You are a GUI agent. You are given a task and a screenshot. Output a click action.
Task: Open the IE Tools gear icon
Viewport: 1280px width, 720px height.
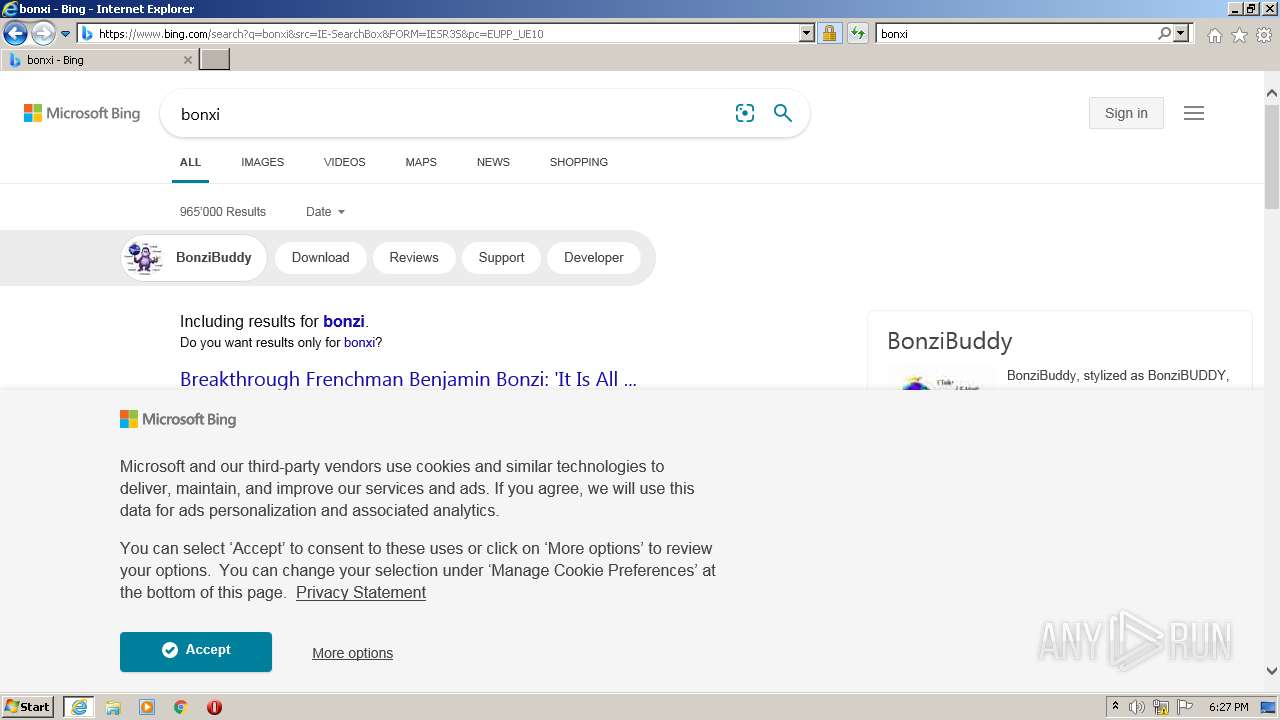pos(1264,35)
